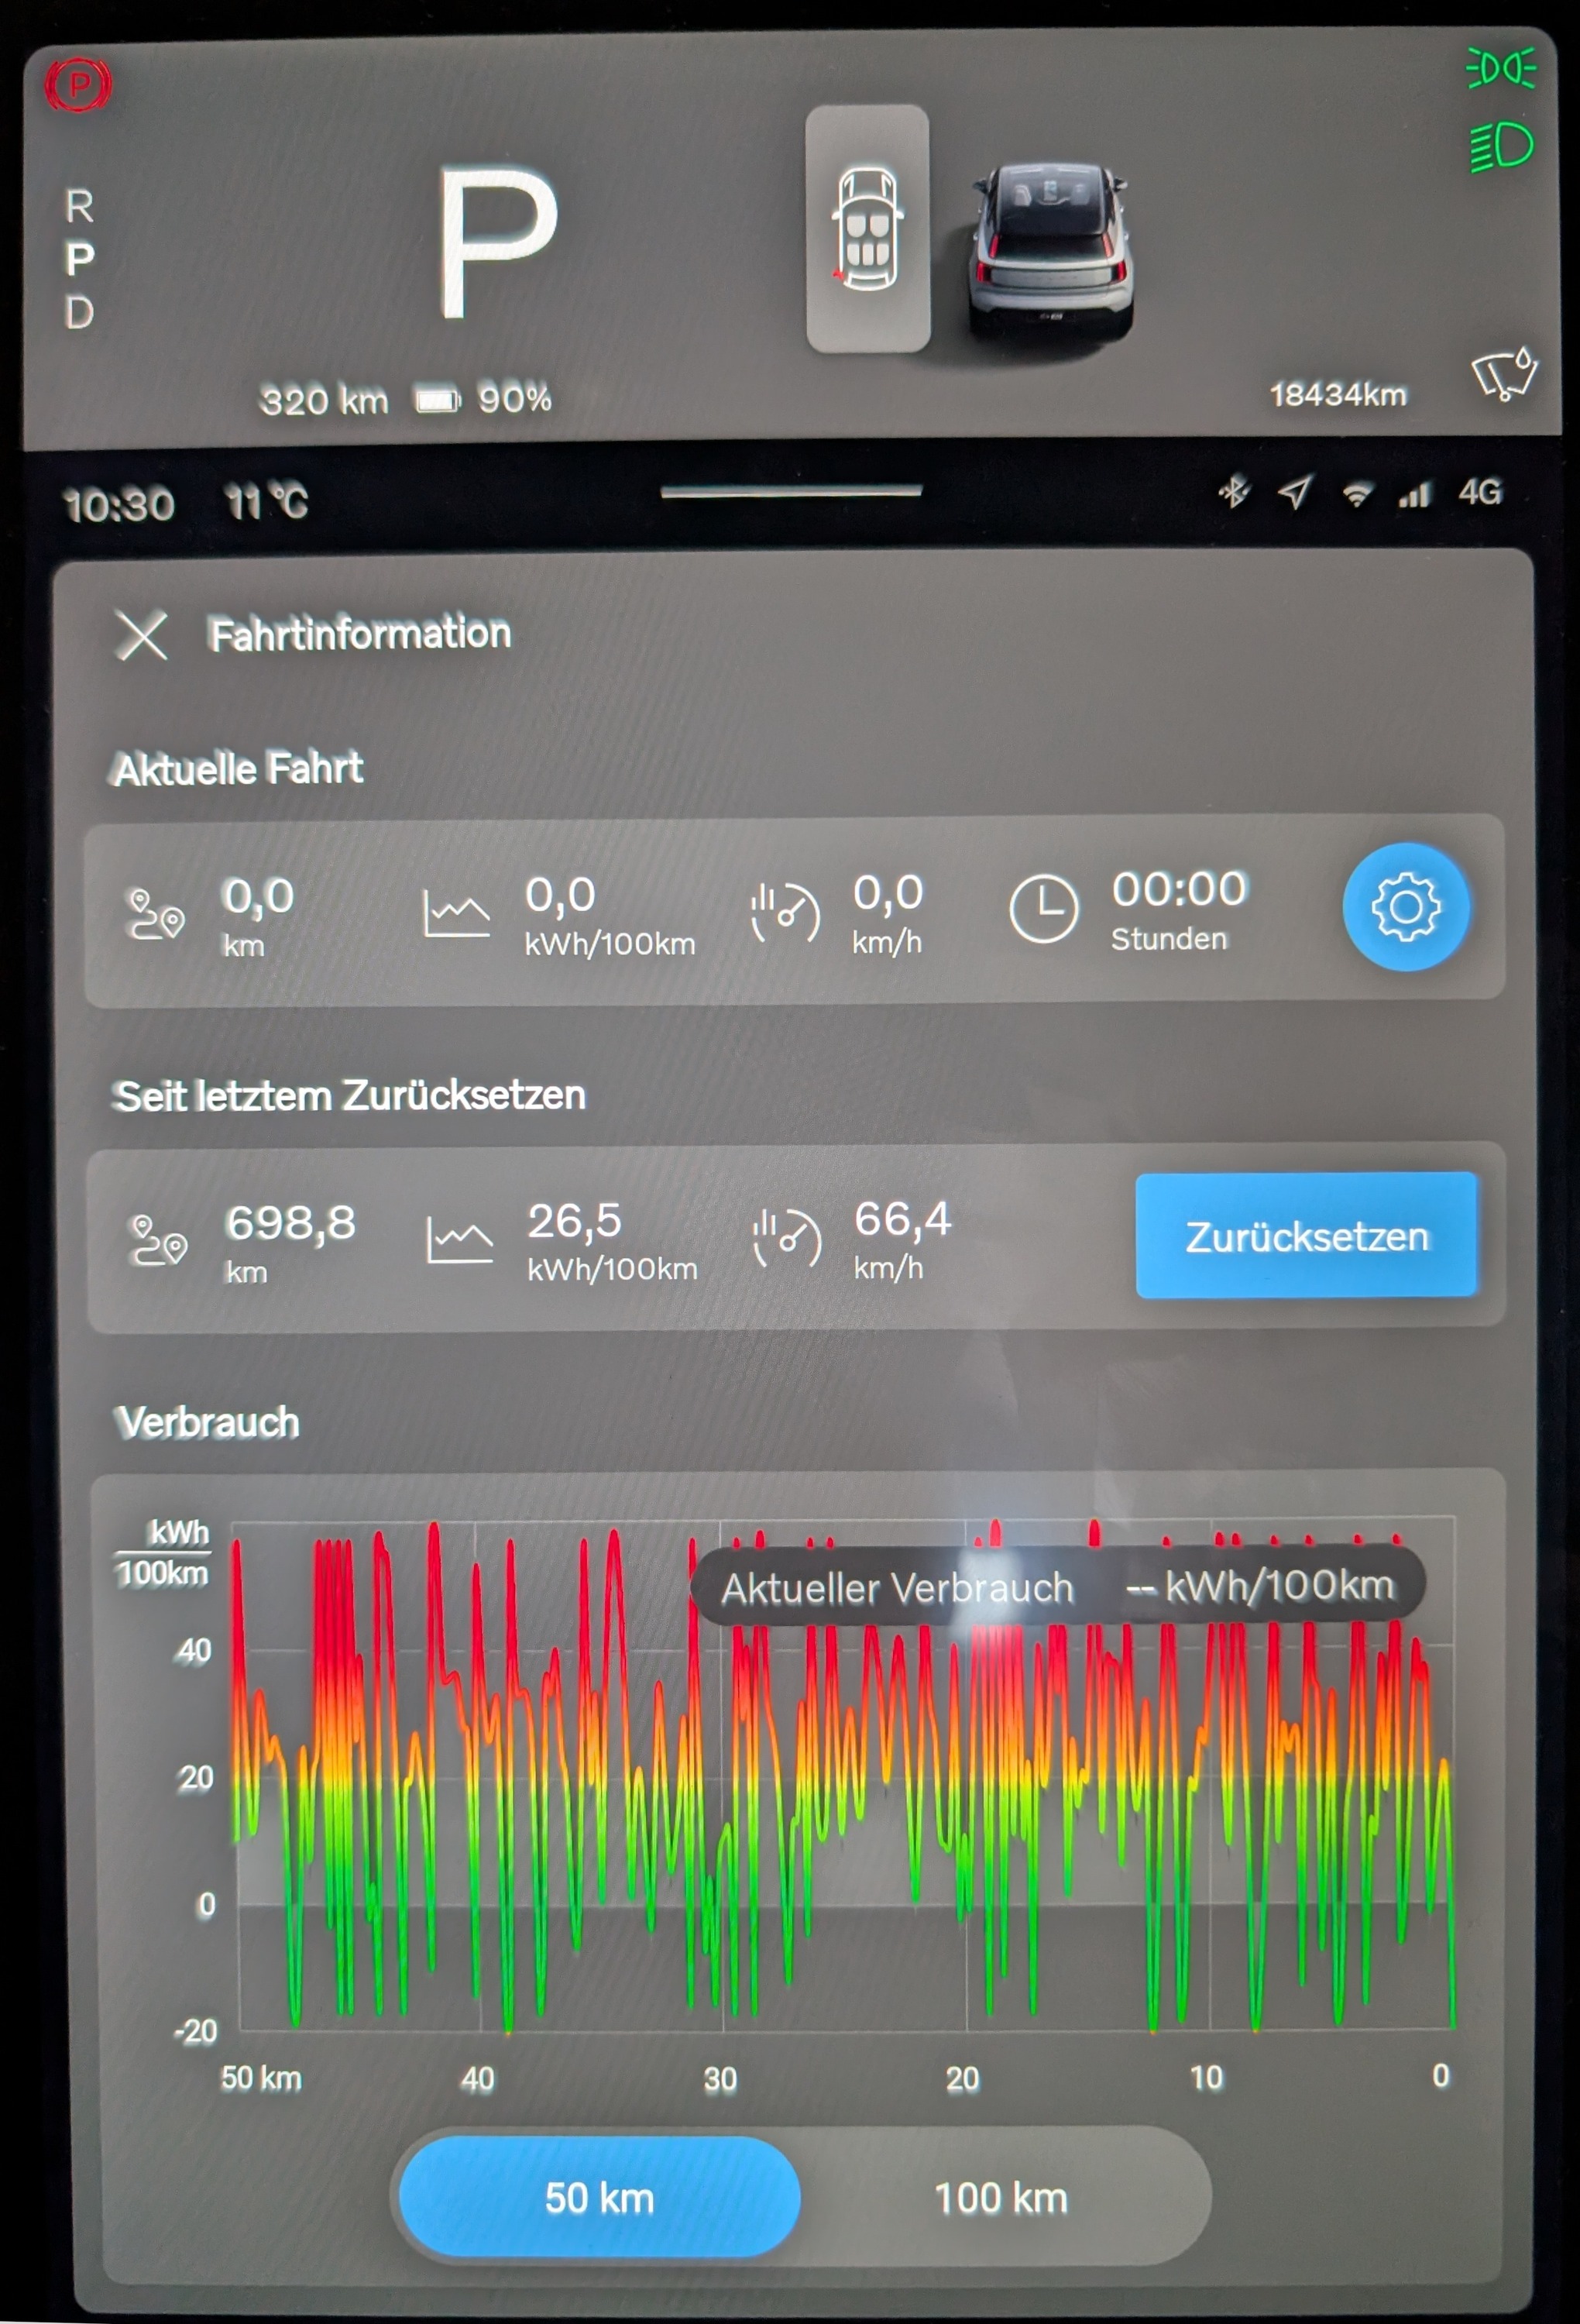Click the red parking brake indicator icon
This screenshot has height=2324, width=1580.
(x=78, y=84)
